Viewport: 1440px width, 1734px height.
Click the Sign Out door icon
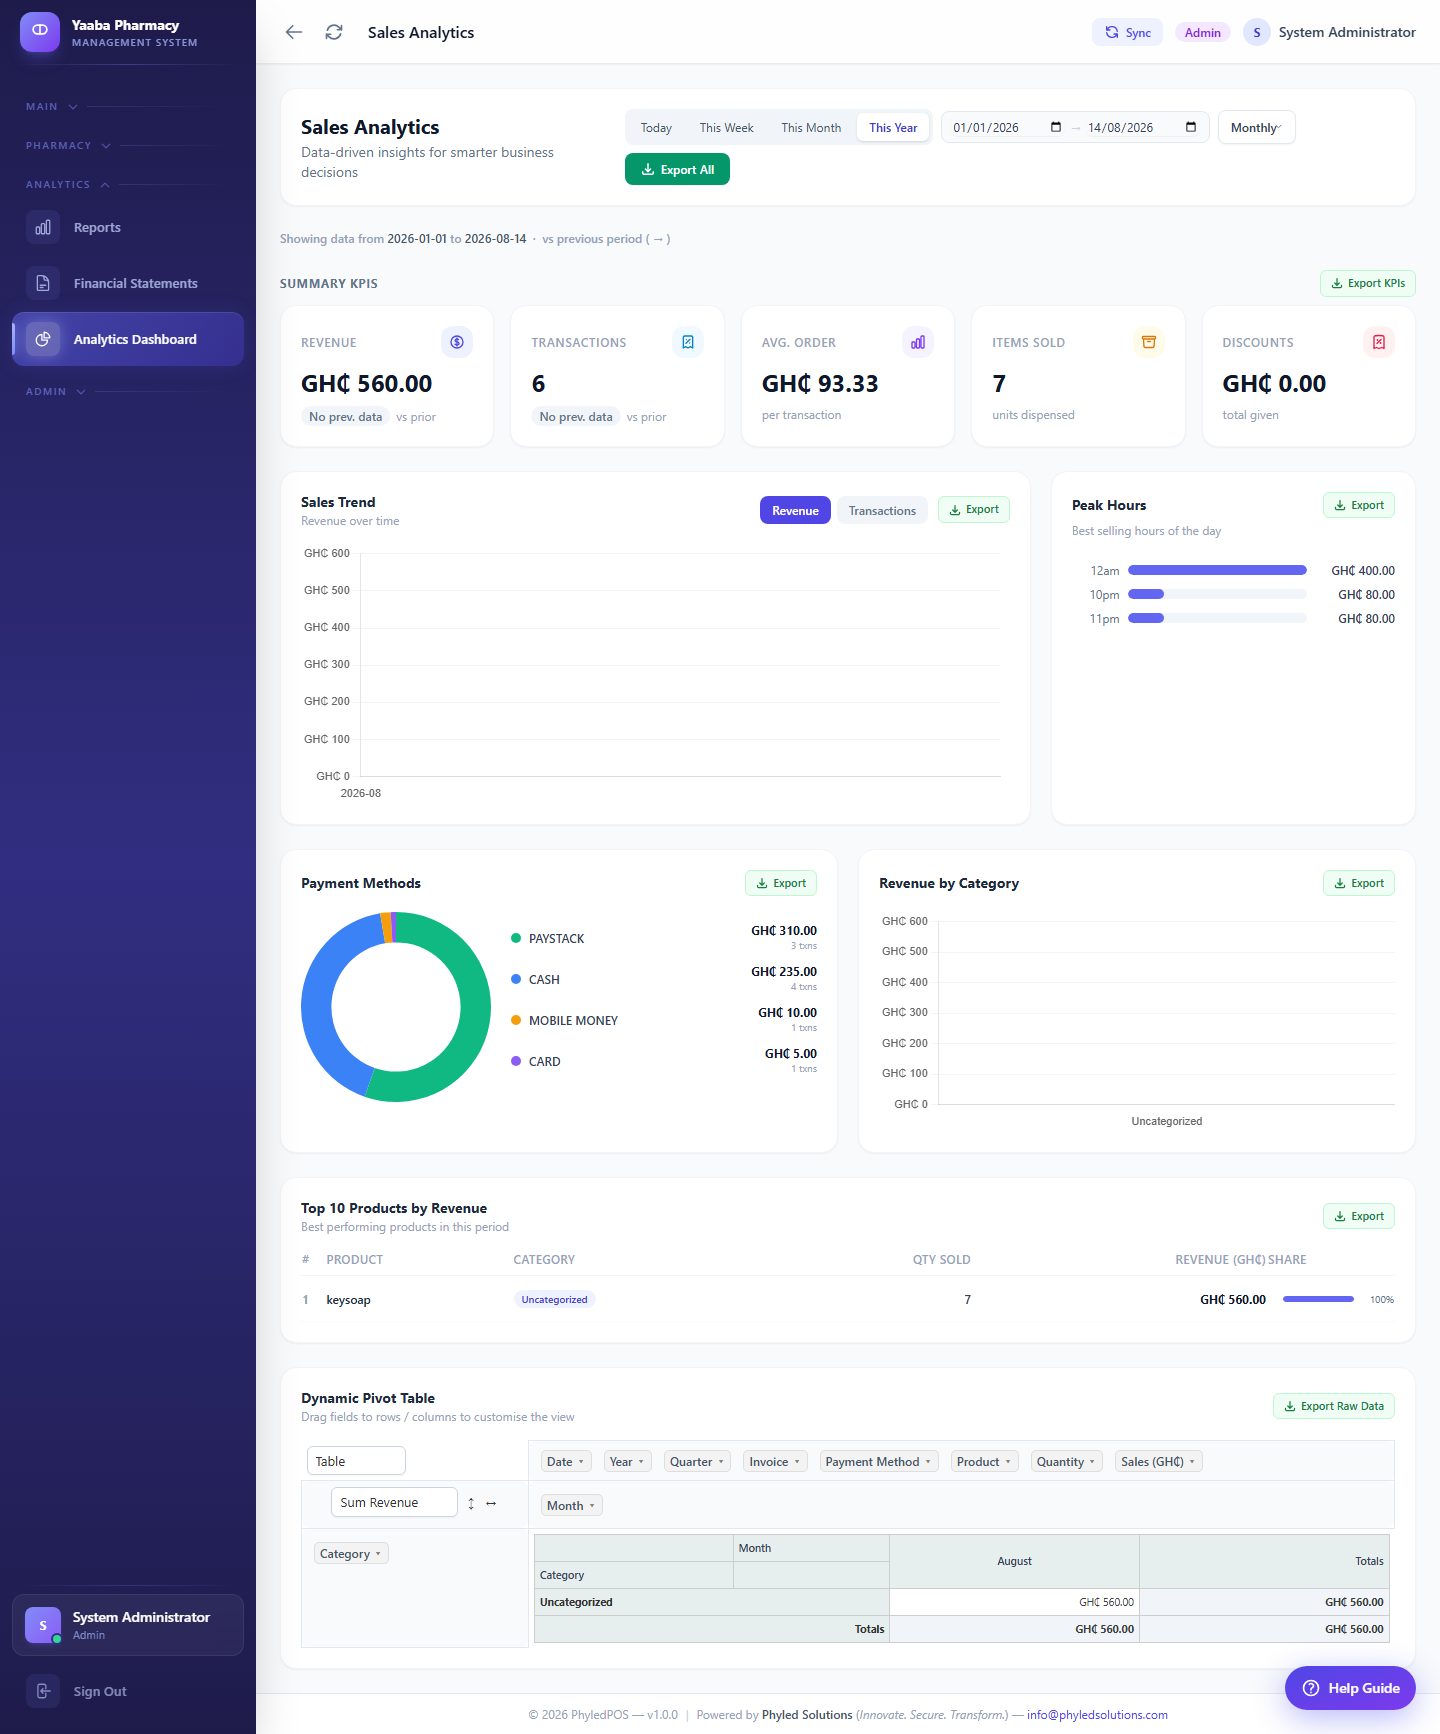(43, 1691)
